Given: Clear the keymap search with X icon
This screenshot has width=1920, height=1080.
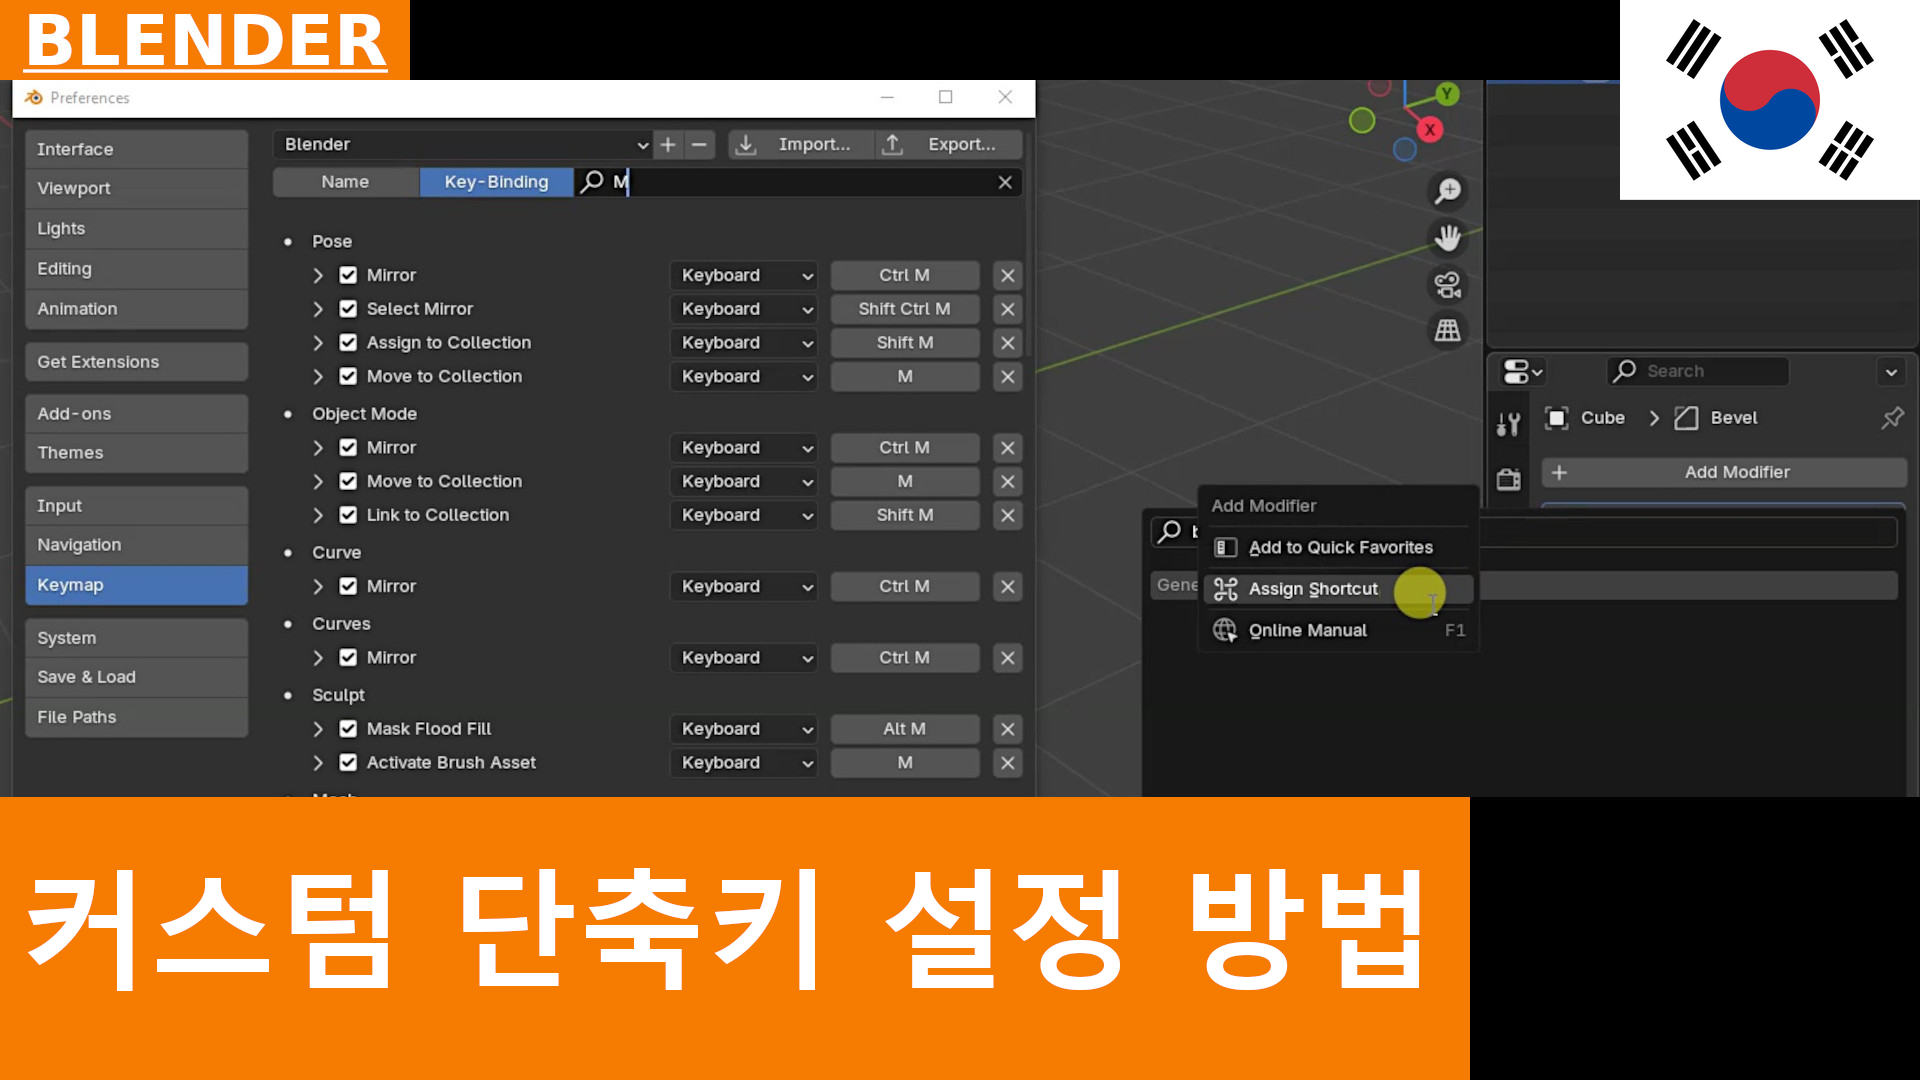Looking at the screenshot, I should click(x=1005, y=182).
